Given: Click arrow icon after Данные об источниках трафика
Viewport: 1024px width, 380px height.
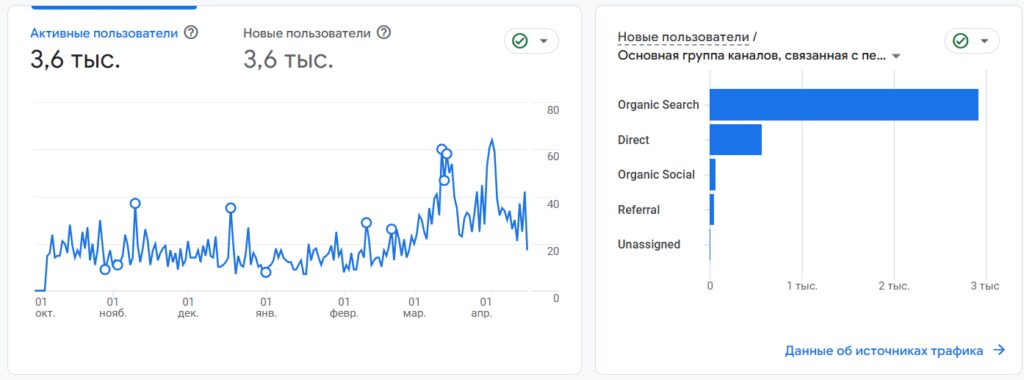Looking at the screenshot, I should [999, 351].
